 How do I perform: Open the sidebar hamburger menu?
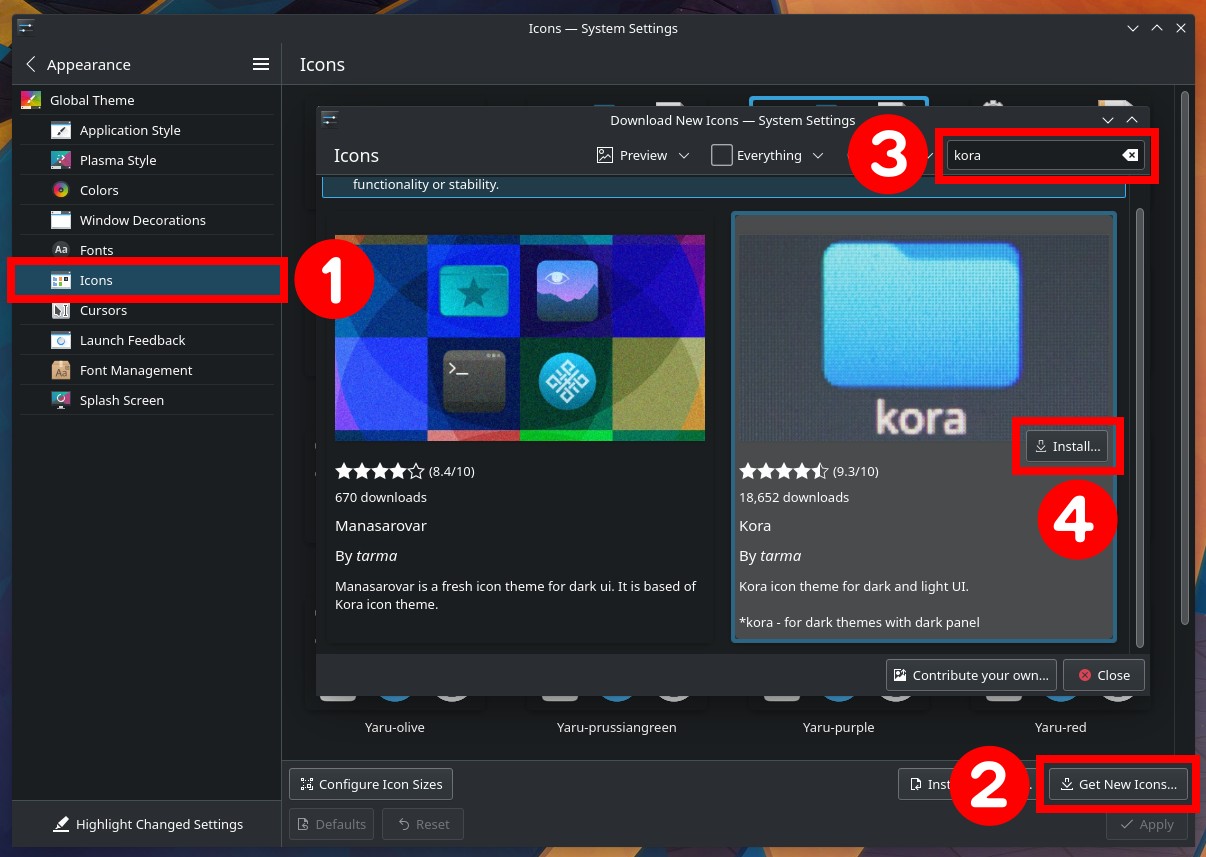pyautogui.click(x=261, y=64)
